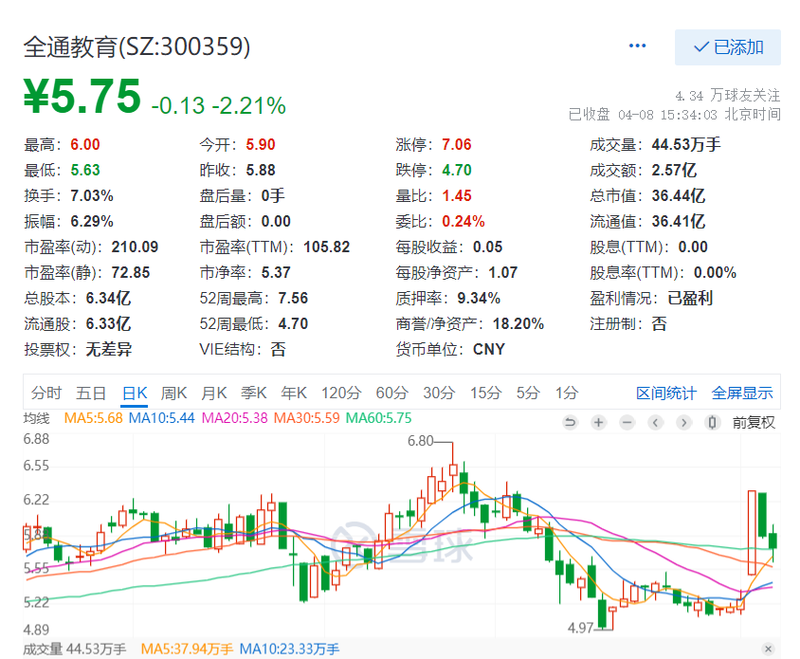Click the candlestick style icon beside 前复权
The height and width of the screenshot is (659, 800).
[713, 422]
